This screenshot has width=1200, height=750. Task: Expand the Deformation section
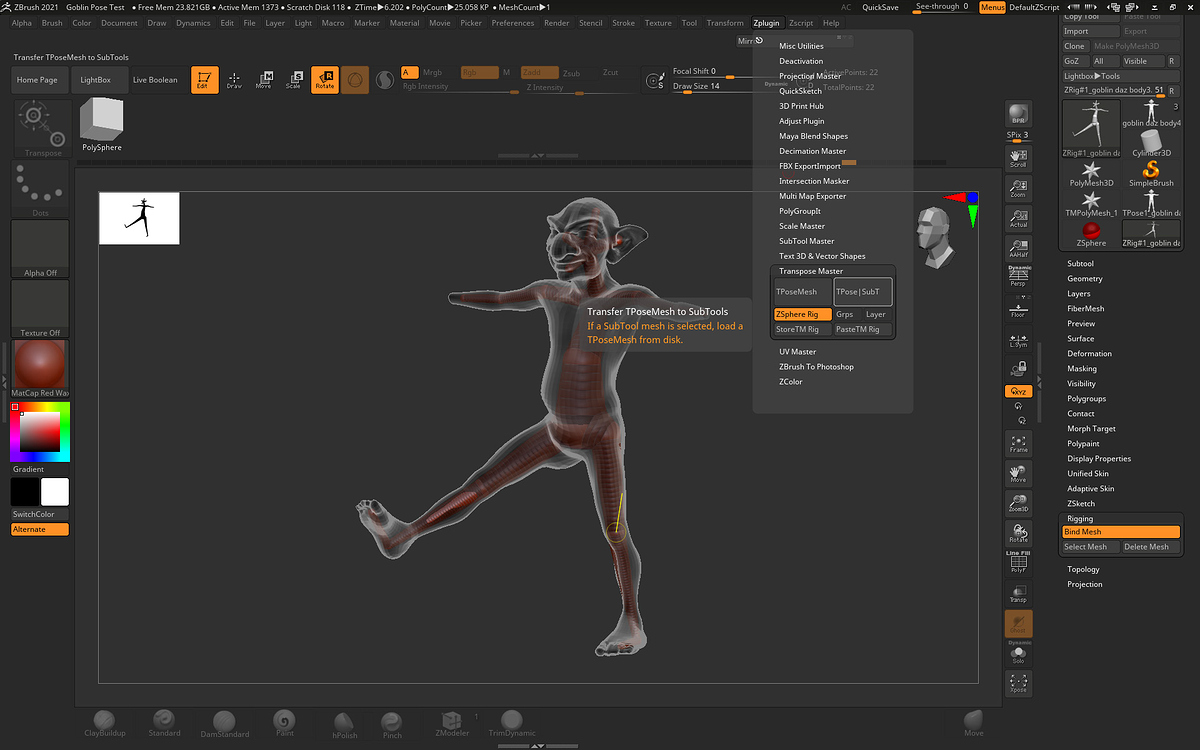click(1089, 354)
